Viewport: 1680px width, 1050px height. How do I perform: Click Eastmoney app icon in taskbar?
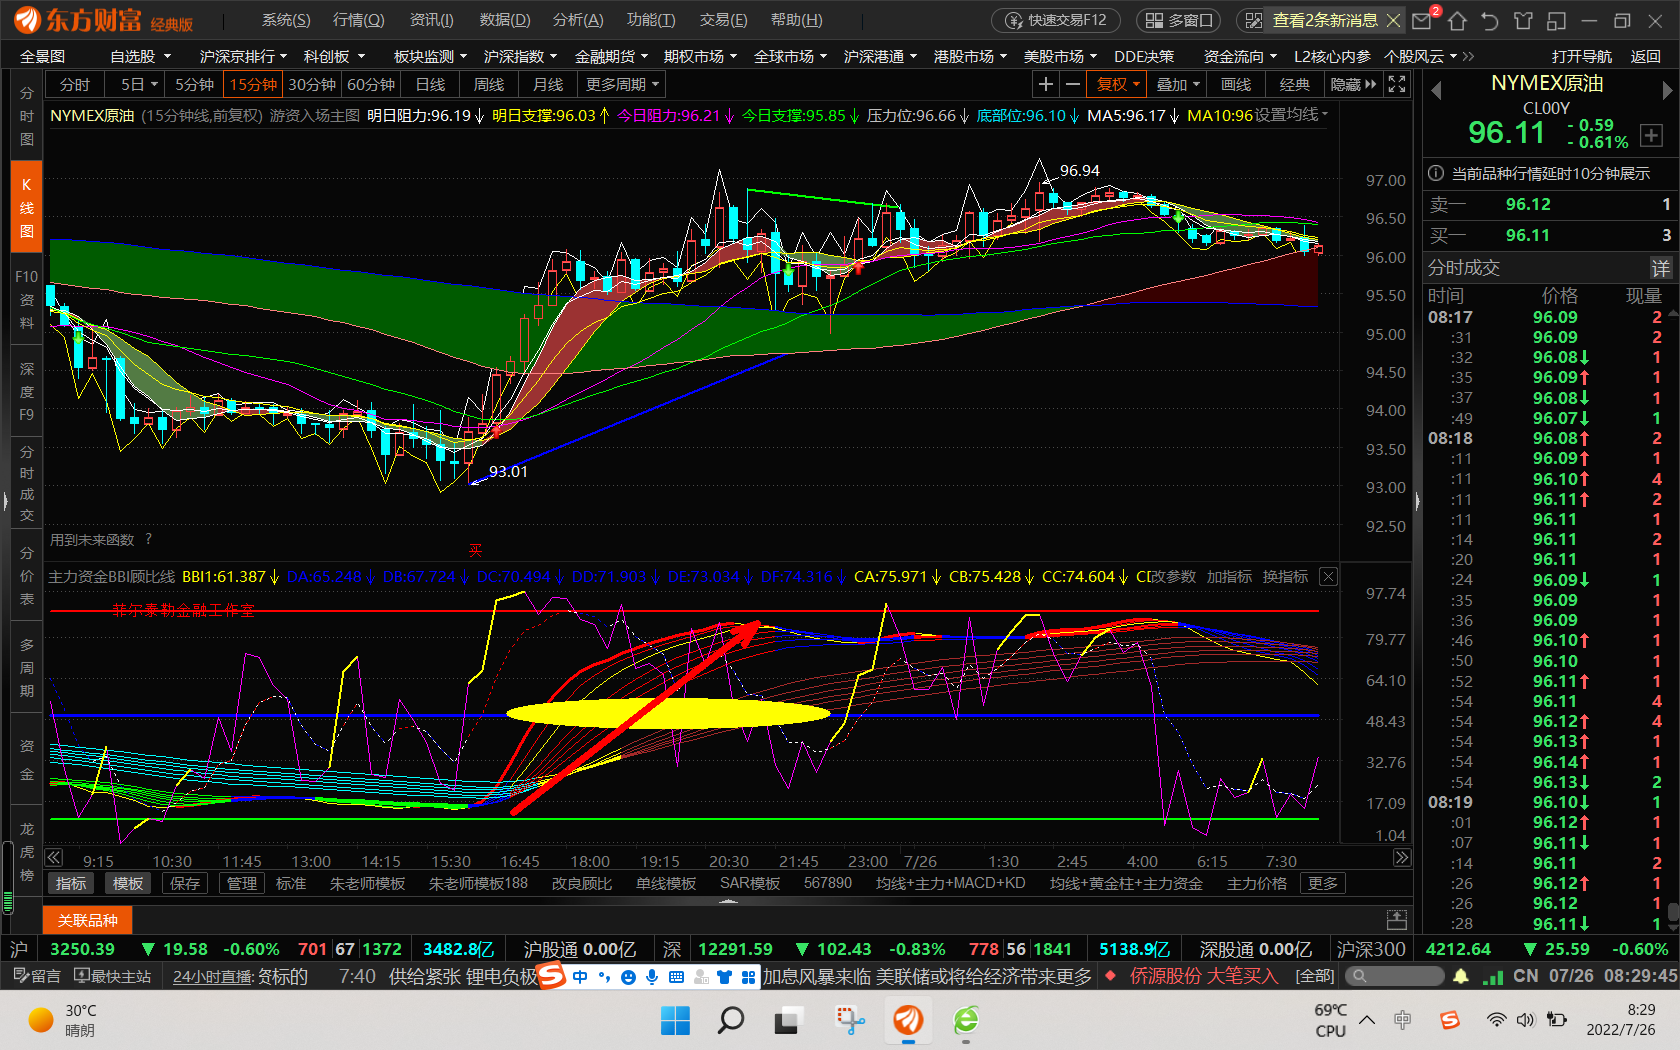pos(908,1020)
